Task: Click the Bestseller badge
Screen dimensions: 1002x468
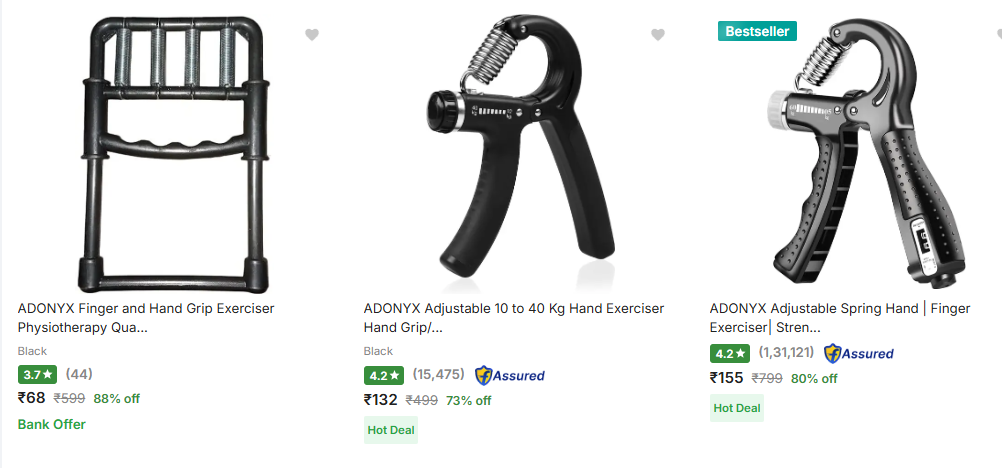Action: click(x=757, y=31)
